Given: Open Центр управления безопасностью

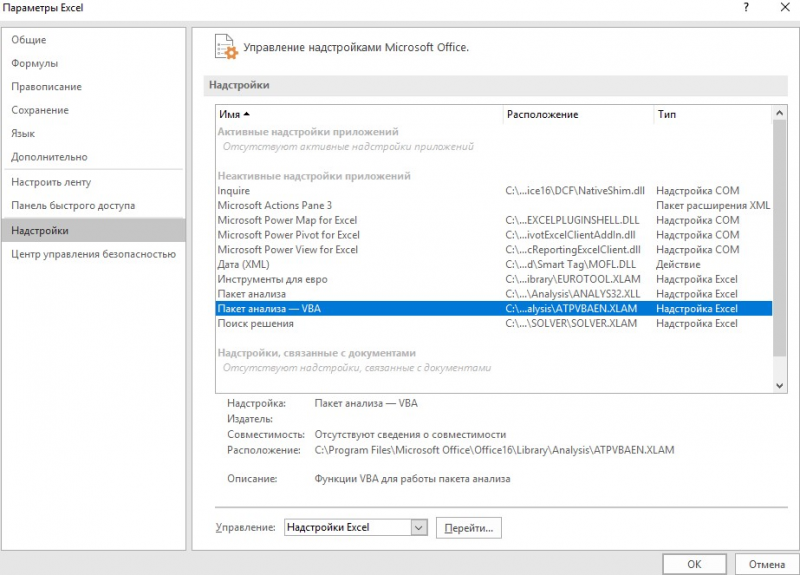Looking at the screenshot, I should pyautogui.click(x=93, y=254).
